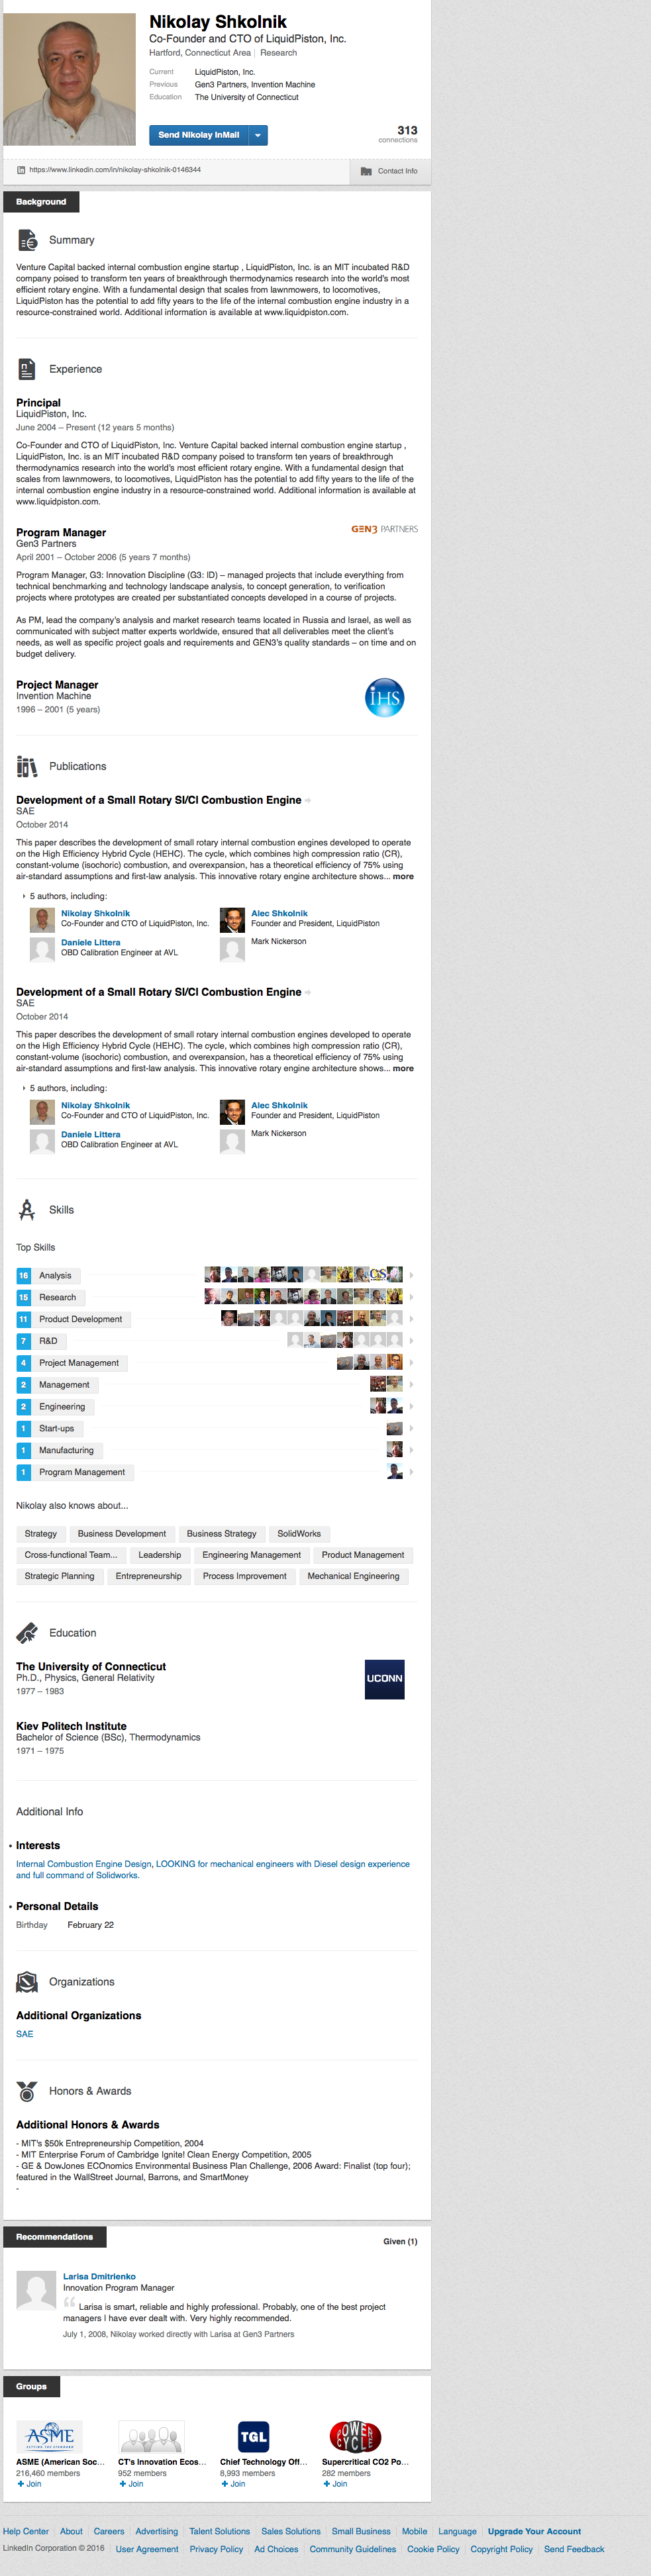Join the ASME group
Image resolution: width=651 pixels, height=2576 pixels.
30,2484
